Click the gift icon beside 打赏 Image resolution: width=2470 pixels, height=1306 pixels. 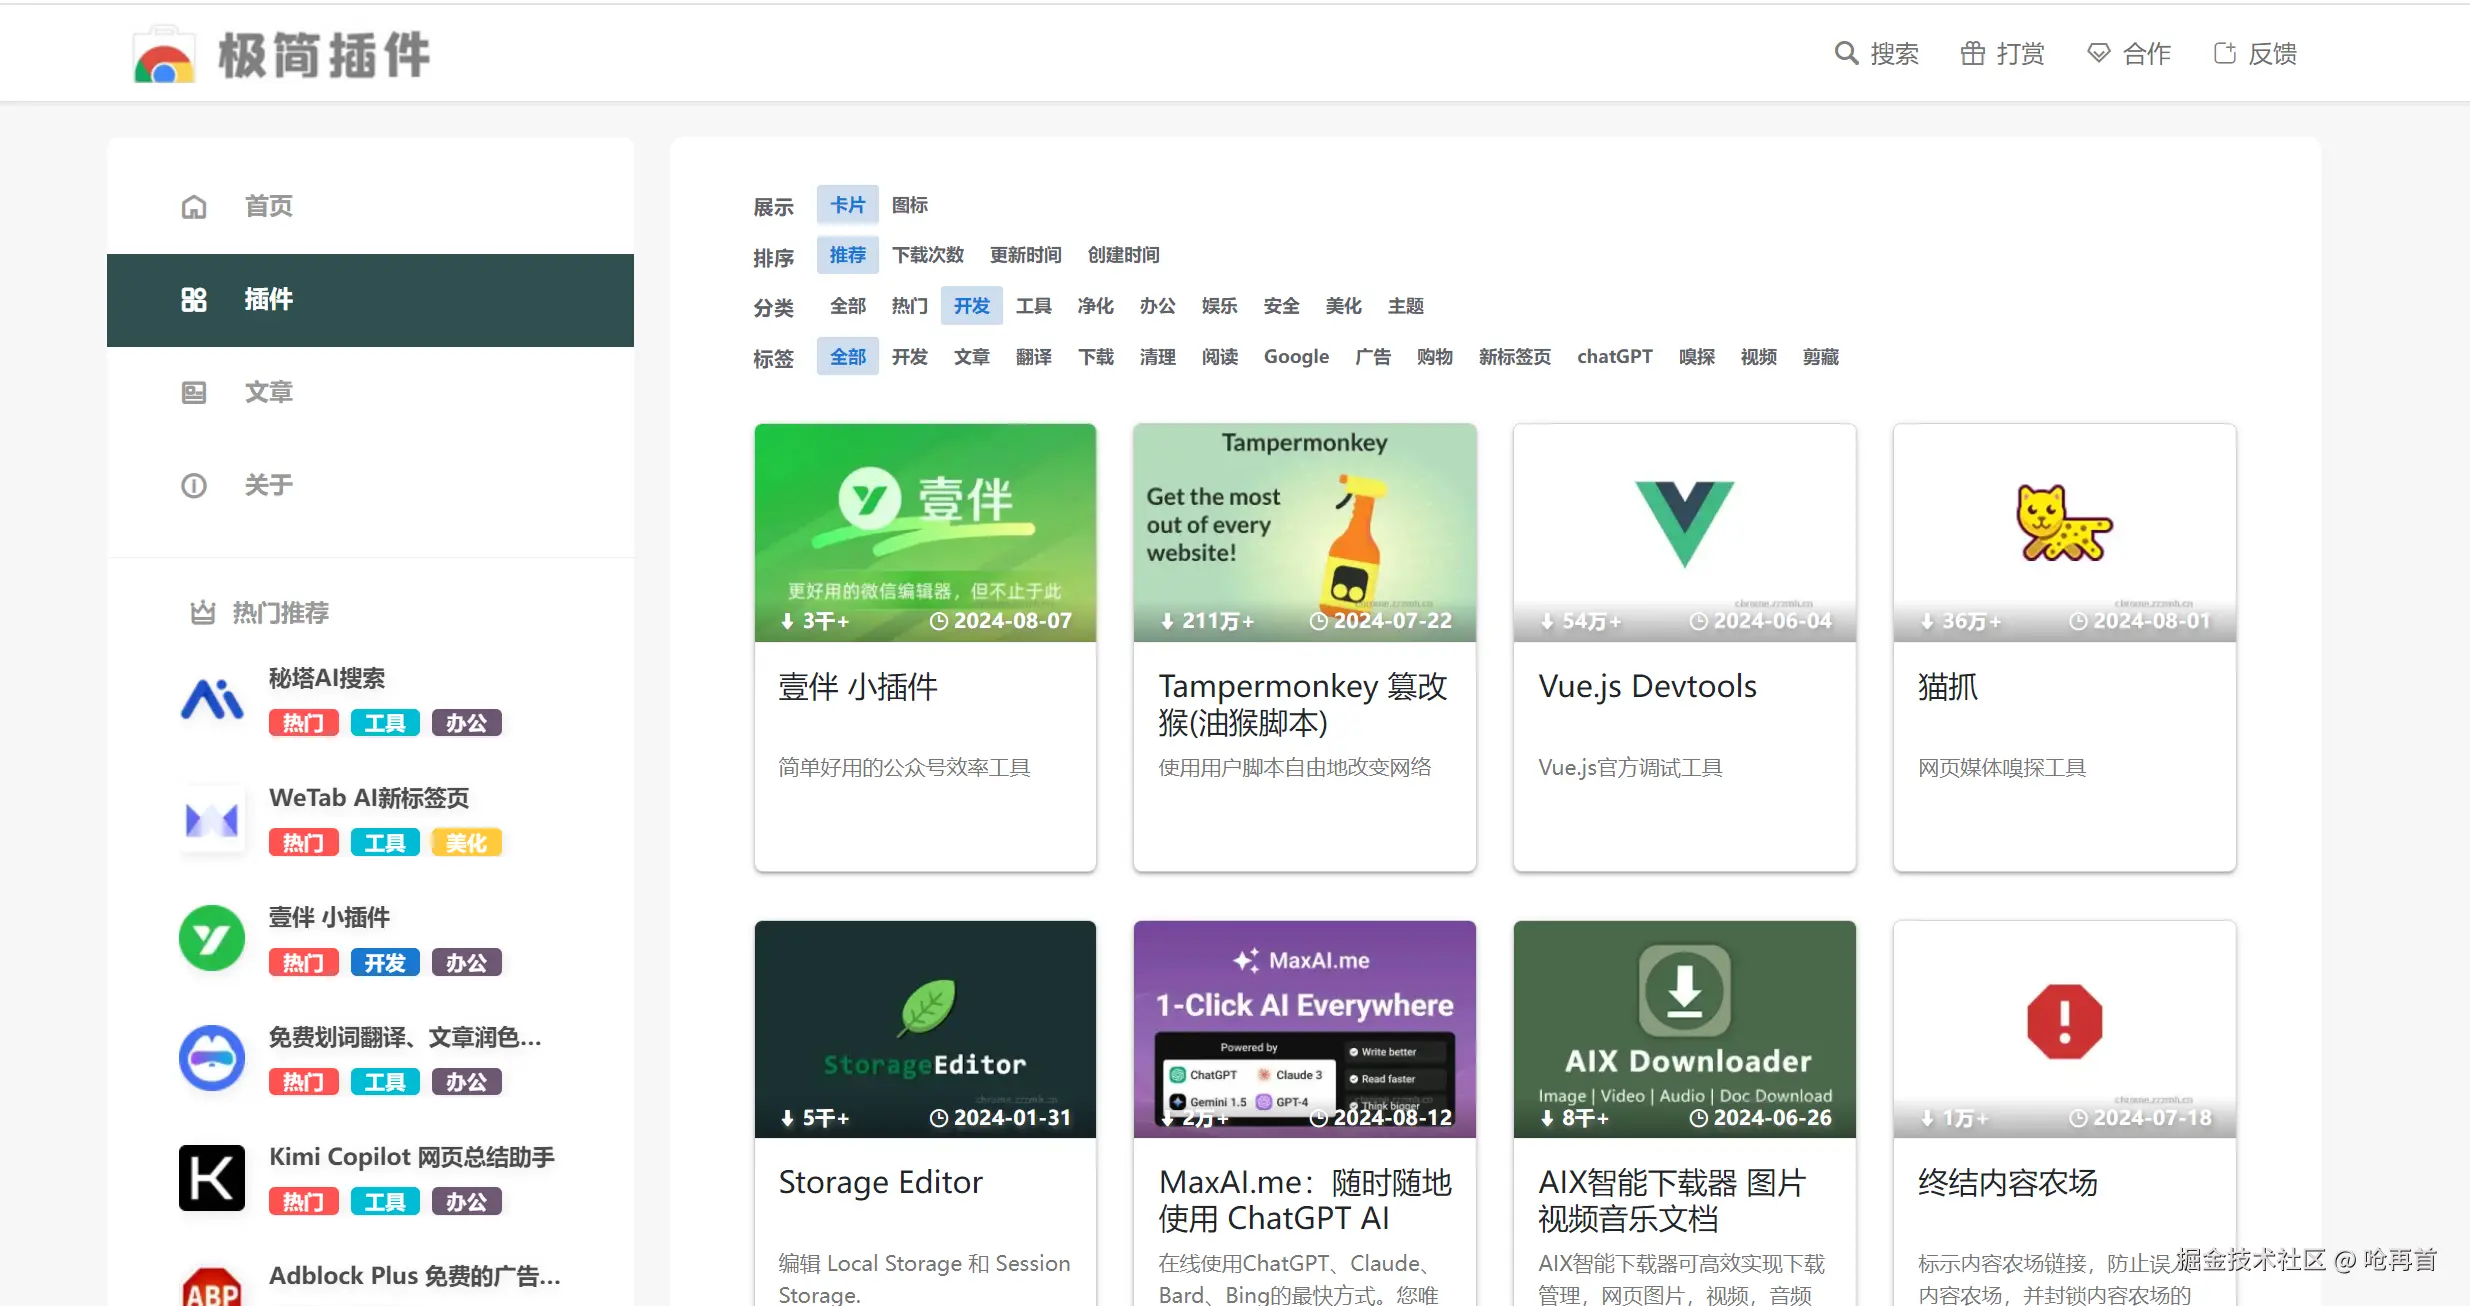tap(1972, 53)
